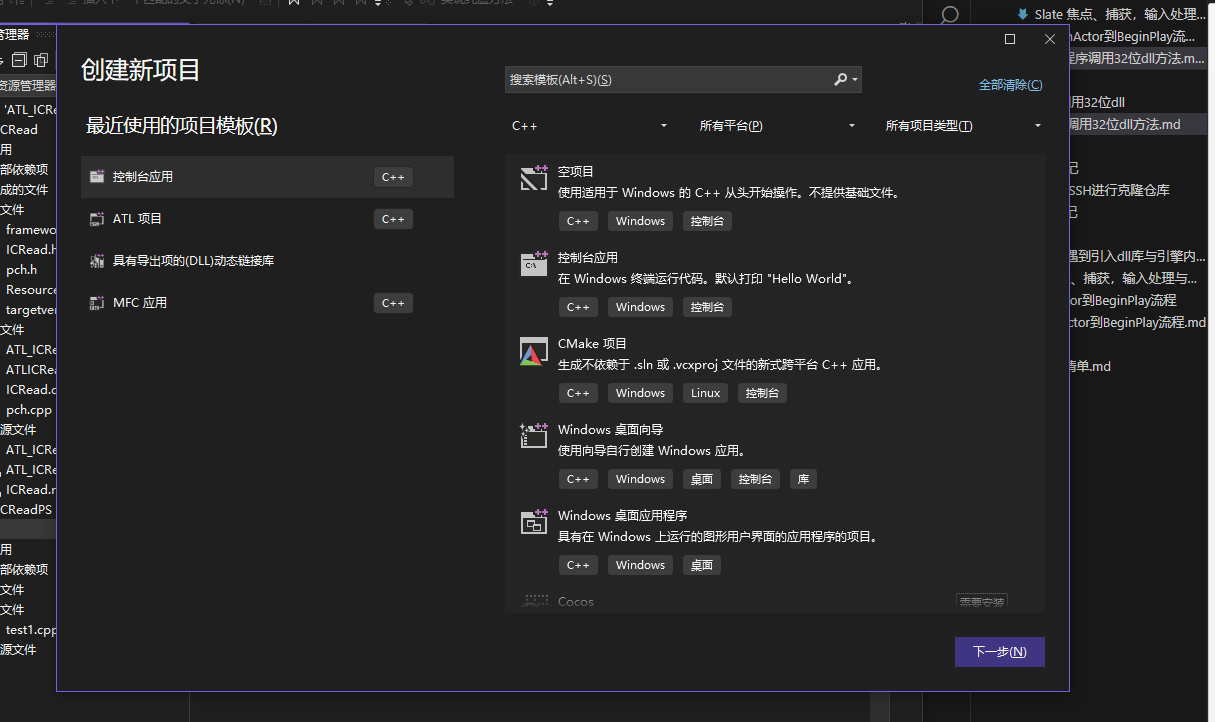This screenshot has width=1215, height=722.
Task: Click the search magnifier icon in the background window
Action: pyautogui.click(x=950, y=15)
